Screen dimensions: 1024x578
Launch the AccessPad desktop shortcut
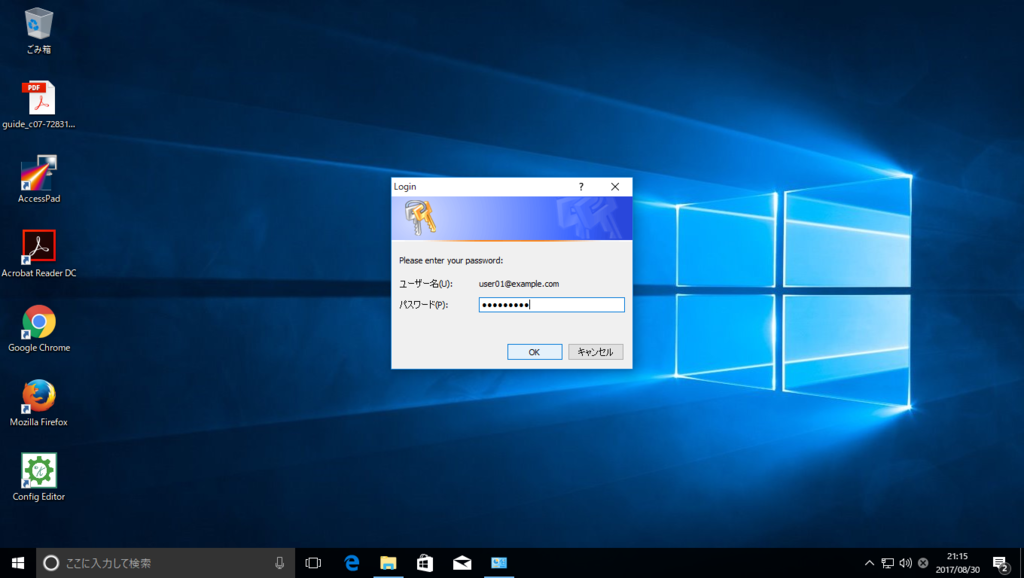(x=39, y=179)
